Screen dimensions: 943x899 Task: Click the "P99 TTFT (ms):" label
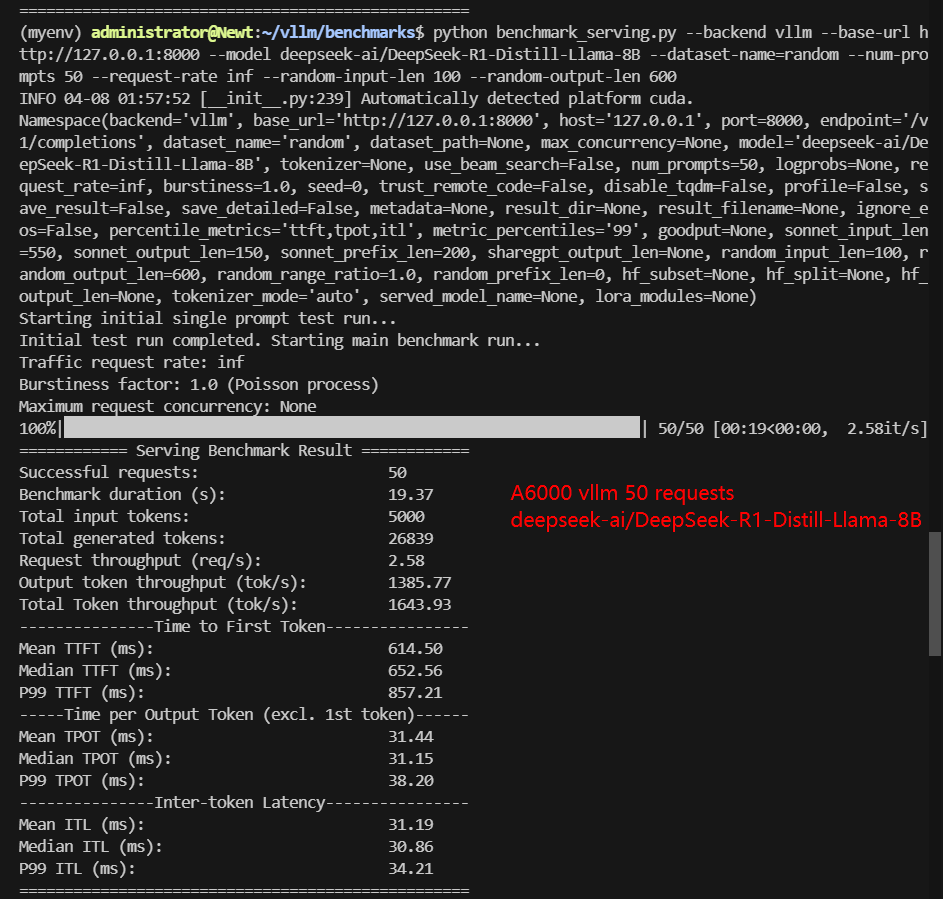[82, 693]
